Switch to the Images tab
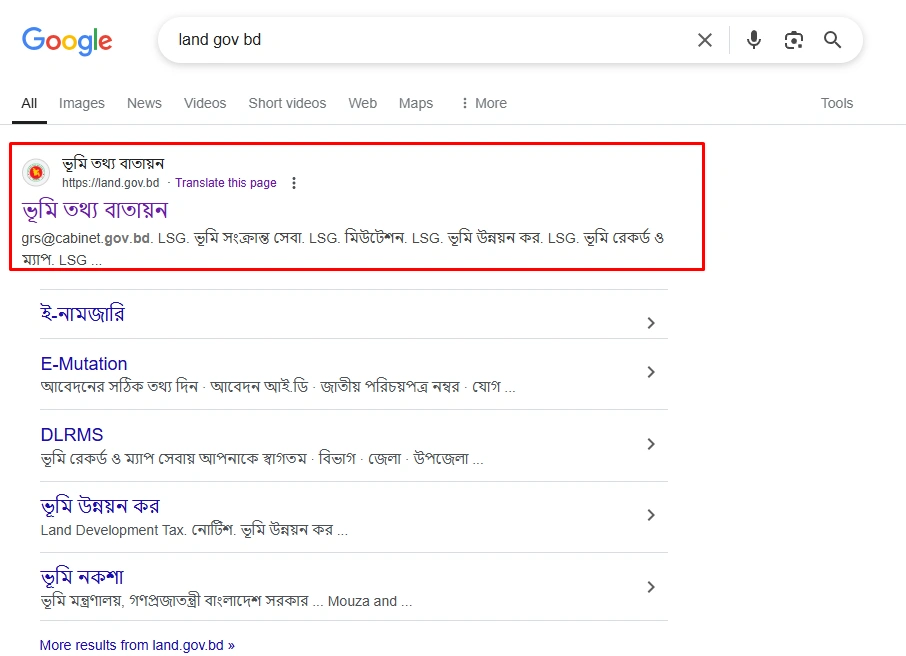The width and height of the screenshot is (906, 656). (81, 103)
